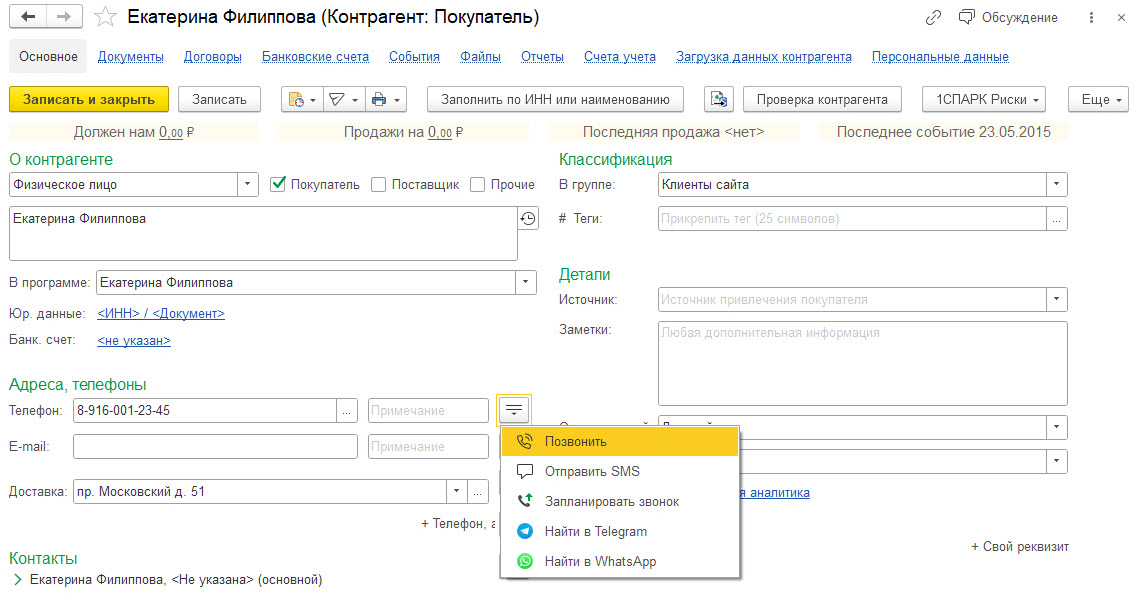Screen dimensions: 1139x593
Task: Click the Должен нам 0,00 amount
Action: coord(171,132)
